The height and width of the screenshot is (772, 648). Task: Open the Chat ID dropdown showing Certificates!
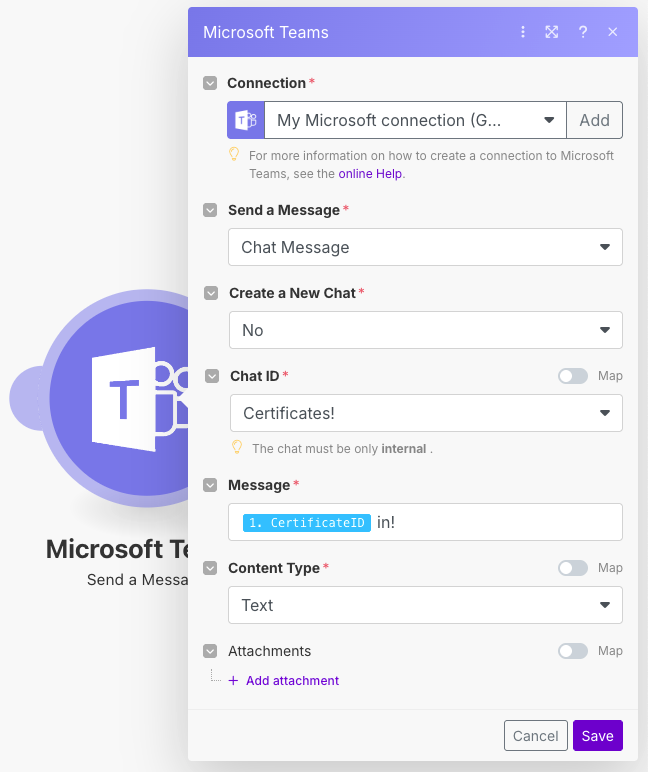pyautogui.click(x=426, y=413)
